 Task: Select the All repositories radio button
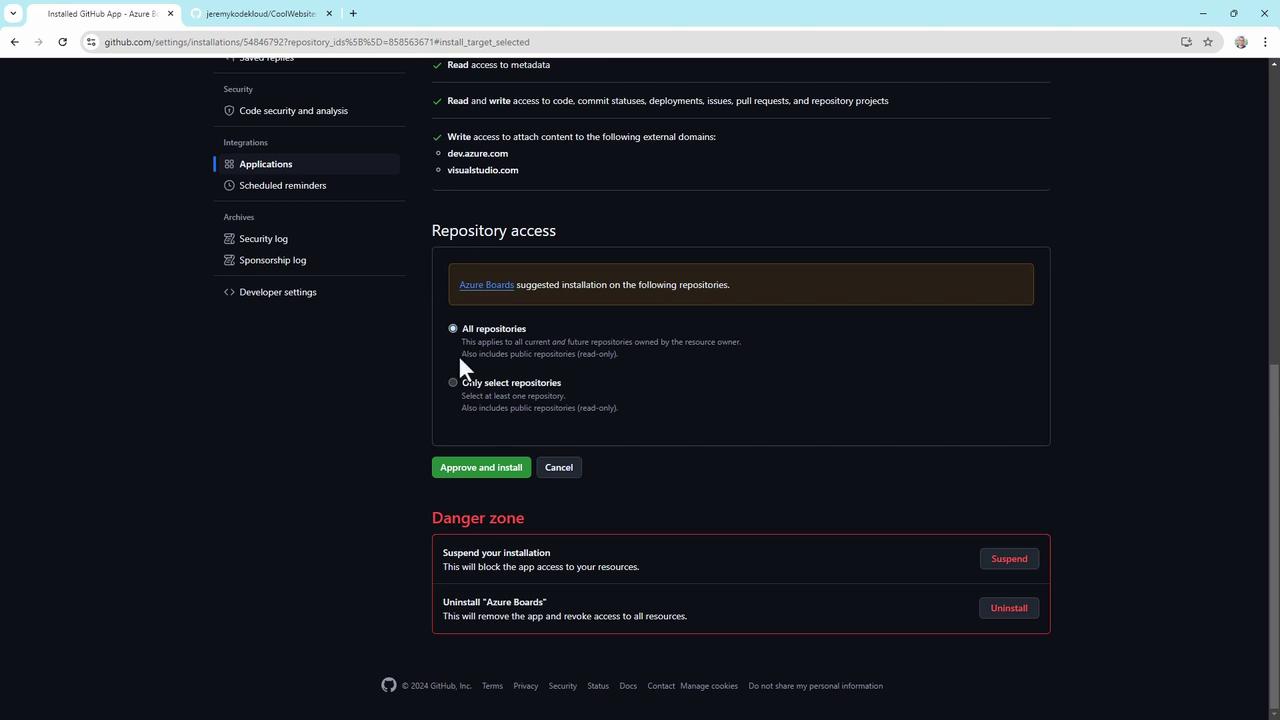pos(453,328)
